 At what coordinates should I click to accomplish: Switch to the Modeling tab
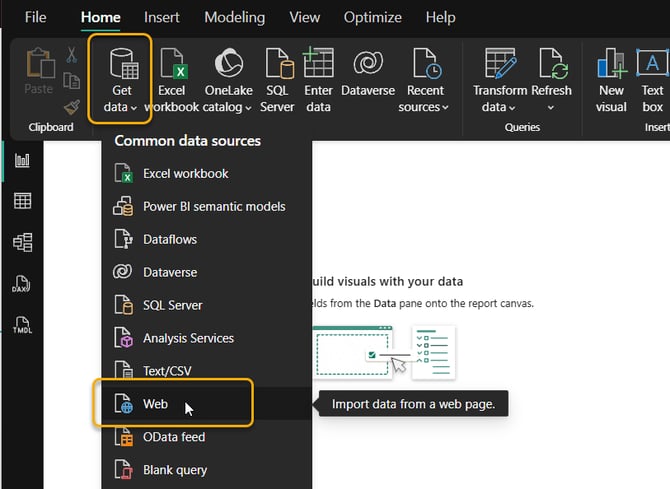coord(234,17)
